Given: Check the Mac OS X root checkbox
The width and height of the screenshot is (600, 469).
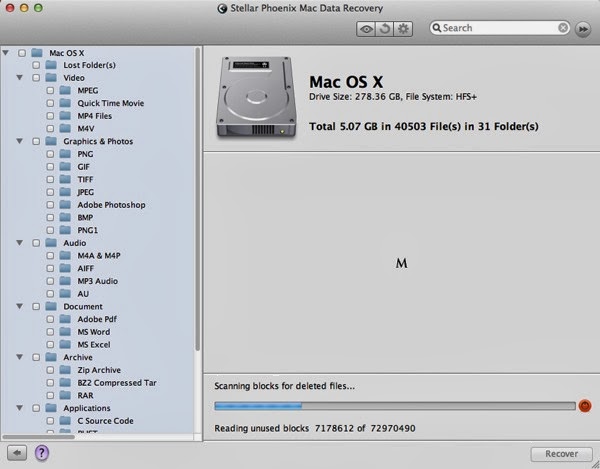Looking at the screenshot, I should [22, 53].
